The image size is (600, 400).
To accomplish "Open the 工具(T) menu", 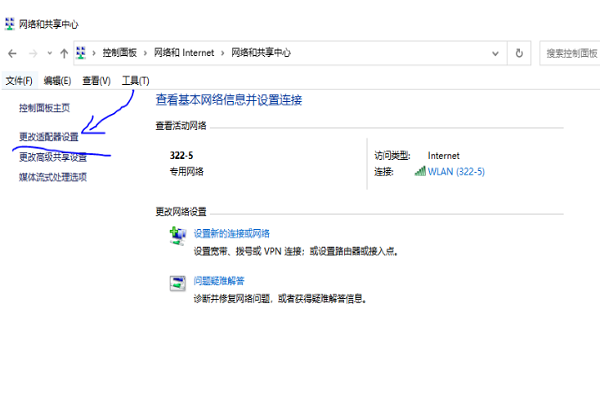I will (x=135, y=81).
